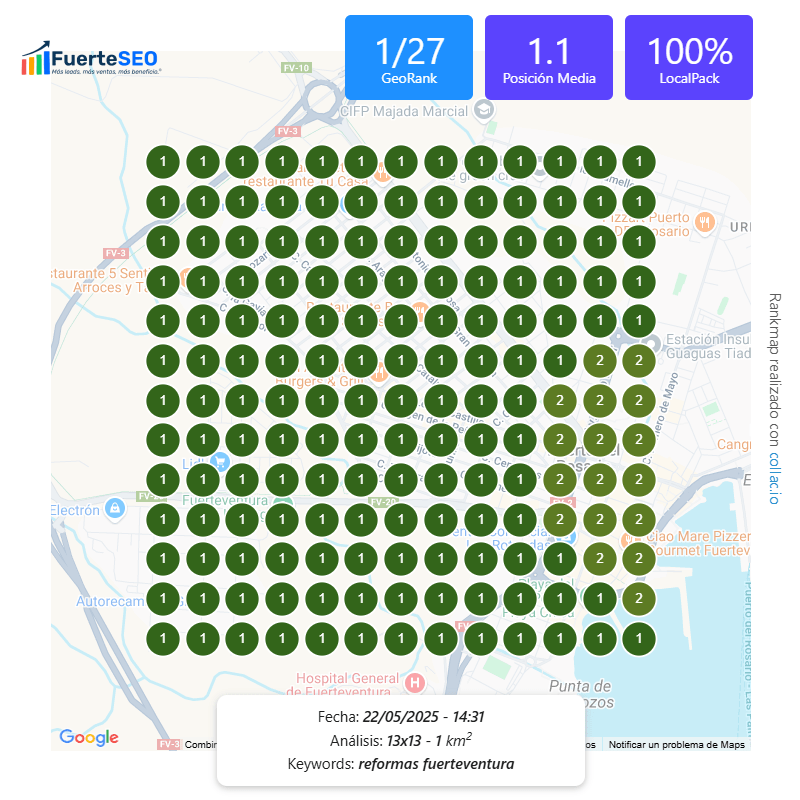Image resolution: width=800 pixels, height=800 pixels.
Task: Click the Análisis 13x13 - 1 km² text
Action: point(401,740)
